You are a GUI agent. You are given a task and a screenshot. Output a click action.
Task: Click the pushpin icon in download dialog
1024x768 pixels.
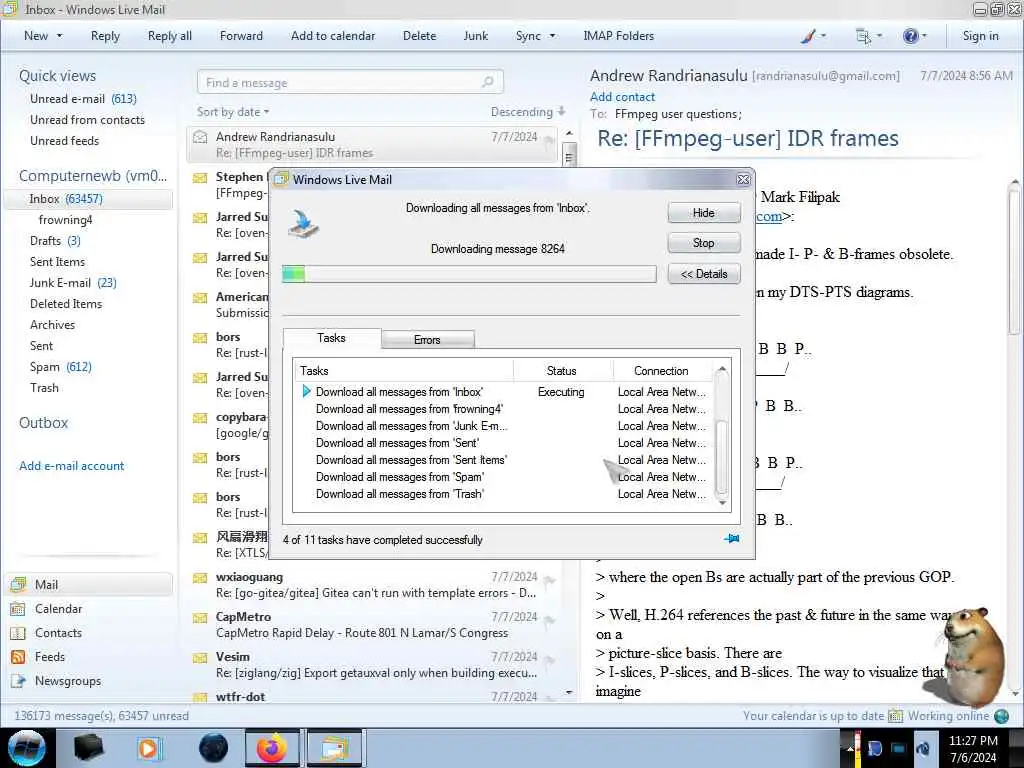click(x=731, y=539)
